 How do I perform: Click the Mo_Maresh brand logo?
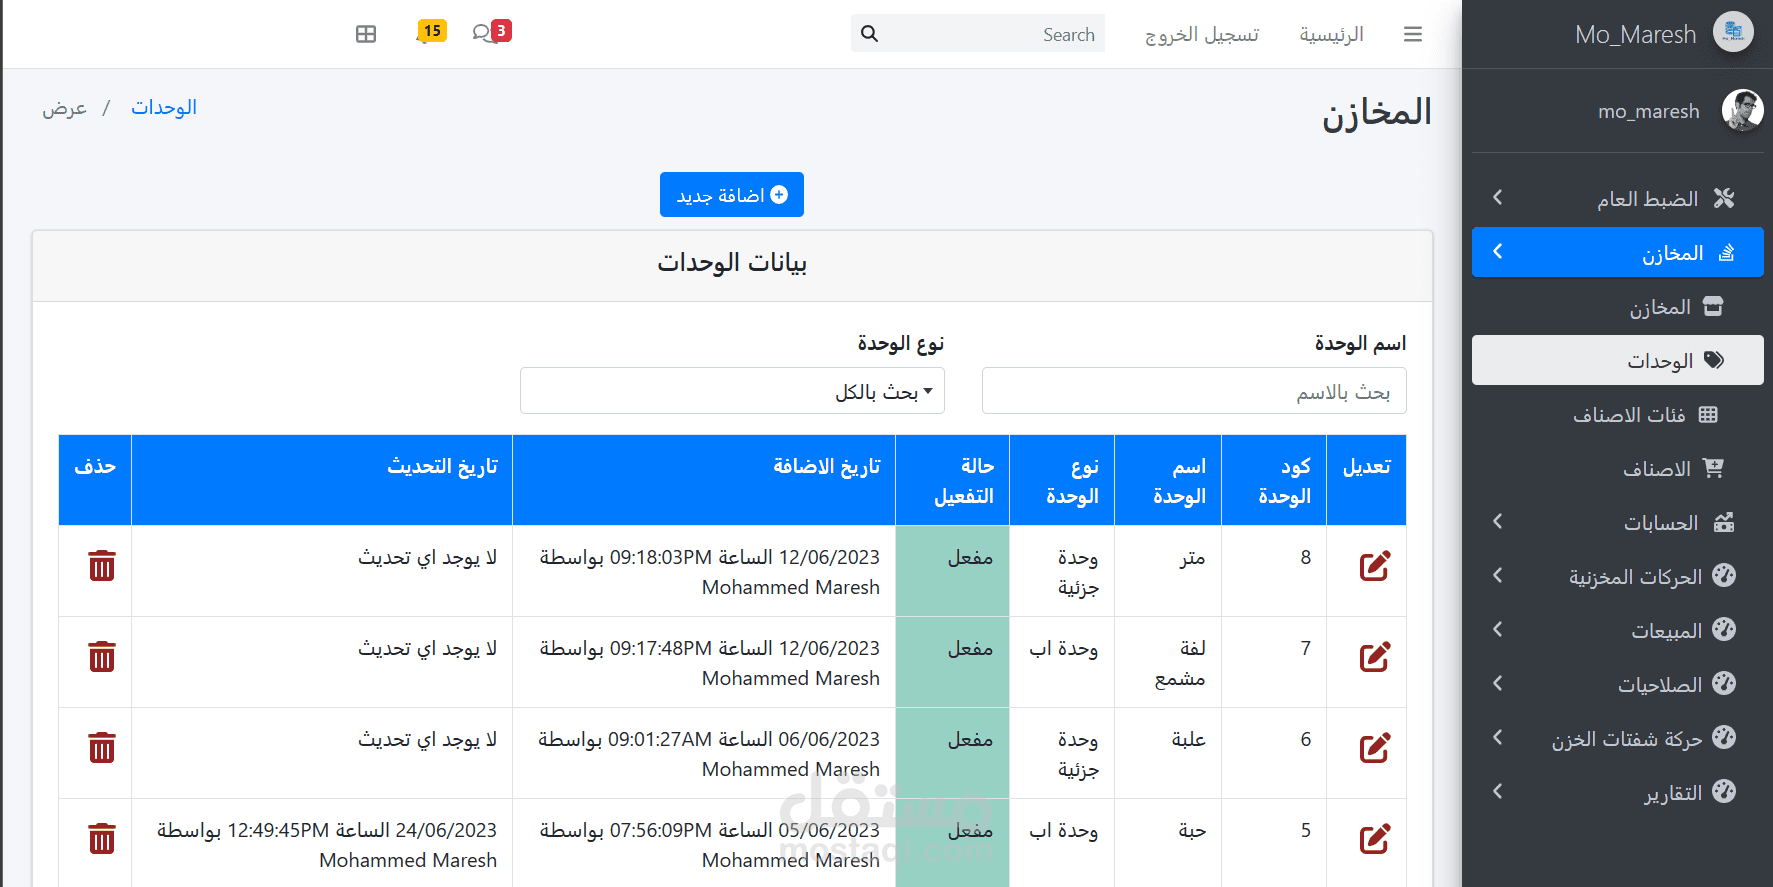(1733, 32)
